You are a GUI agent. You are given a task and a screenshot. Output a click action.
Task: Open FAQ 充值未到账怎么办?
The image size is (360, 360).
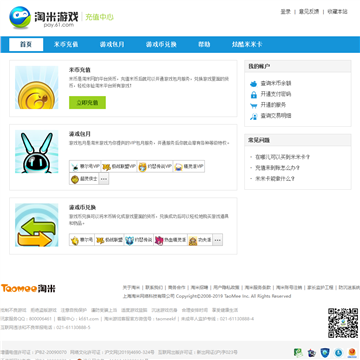[277, 168]
